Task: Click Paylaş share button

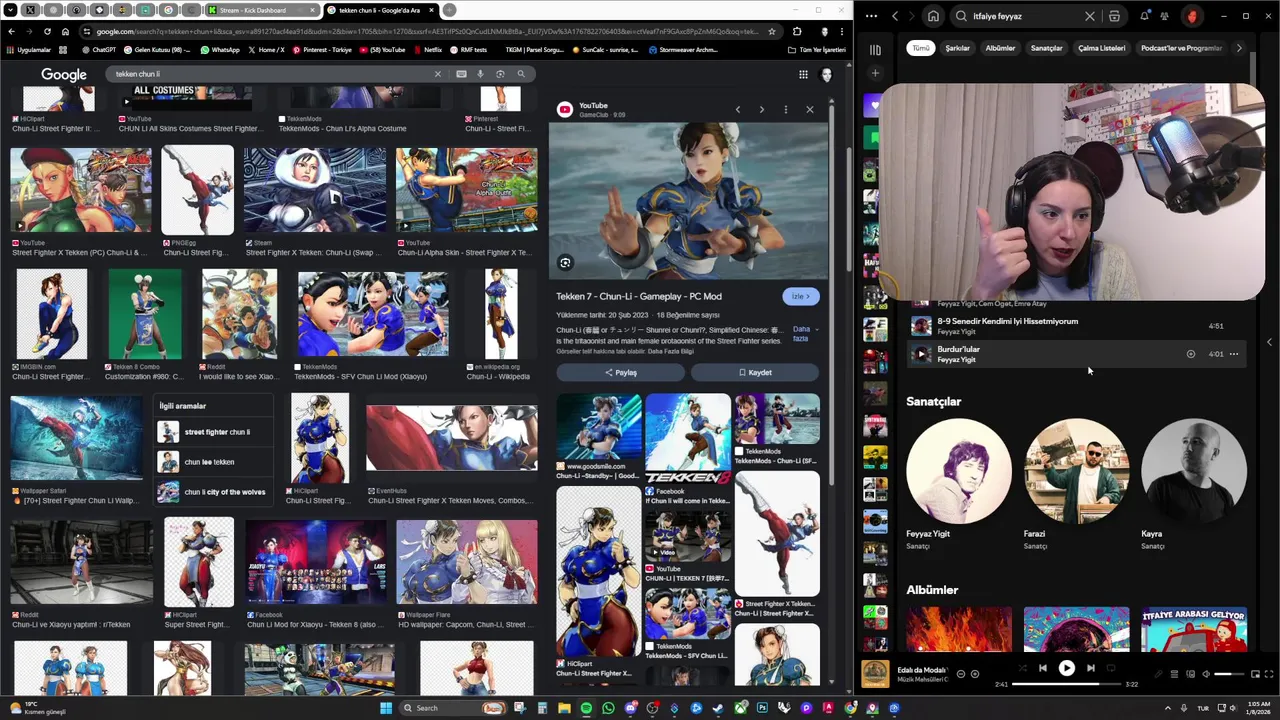Action: (x=620, y=372)
